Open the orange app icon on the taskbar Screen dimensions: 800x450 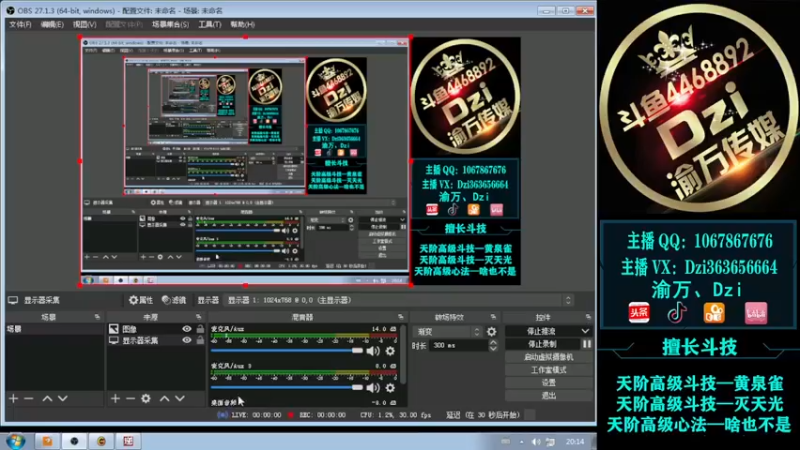coord(47,441)
